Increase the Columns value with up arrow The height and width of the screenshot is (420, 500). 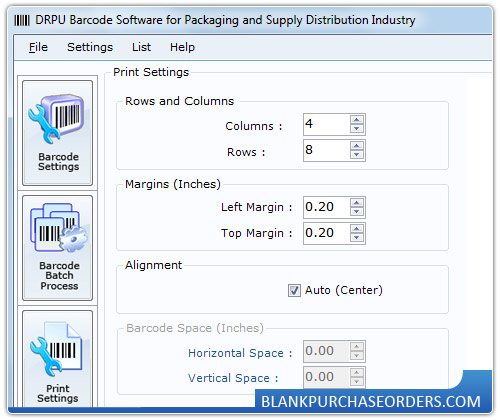click(357, 120)
